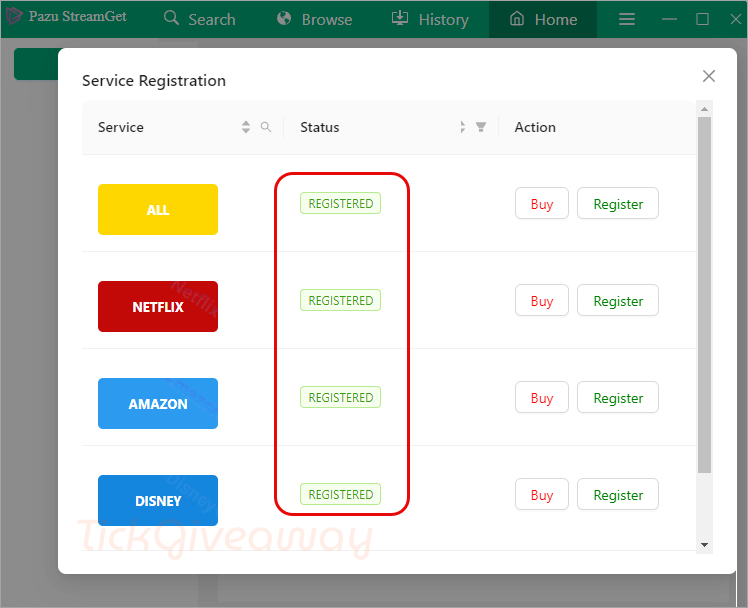The image size is (748, 608).
Task: Sort the Status column
Action: coord(462,127)
